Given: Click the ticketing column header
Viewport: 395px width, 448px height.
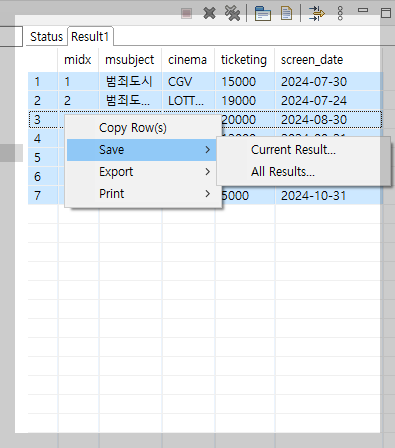Looking at the screenshot, I should pos(244,60).
